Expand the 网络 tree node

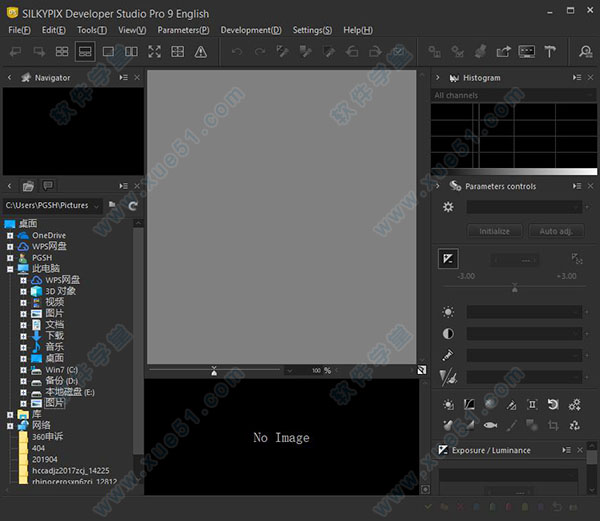click(10, 426)
